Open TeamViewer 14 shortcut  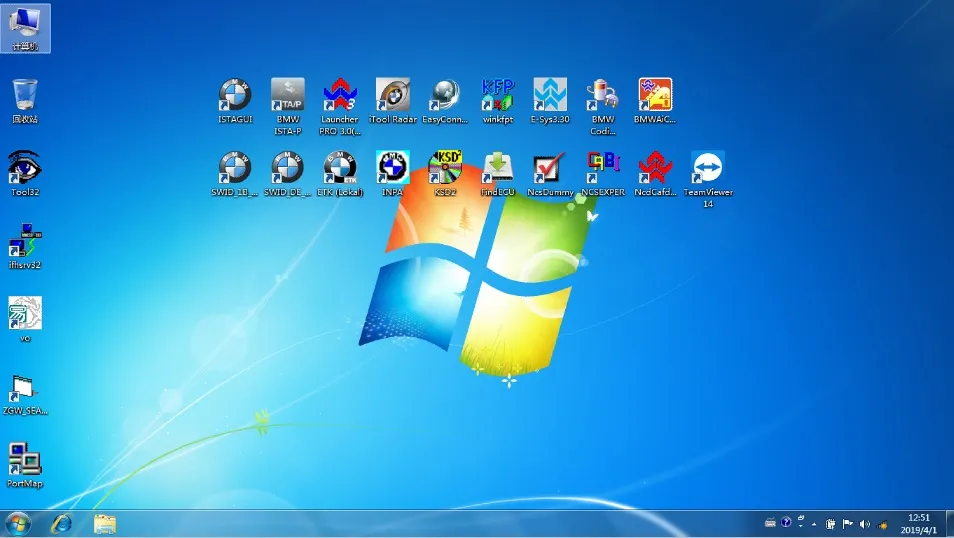(x=708, y=168)
